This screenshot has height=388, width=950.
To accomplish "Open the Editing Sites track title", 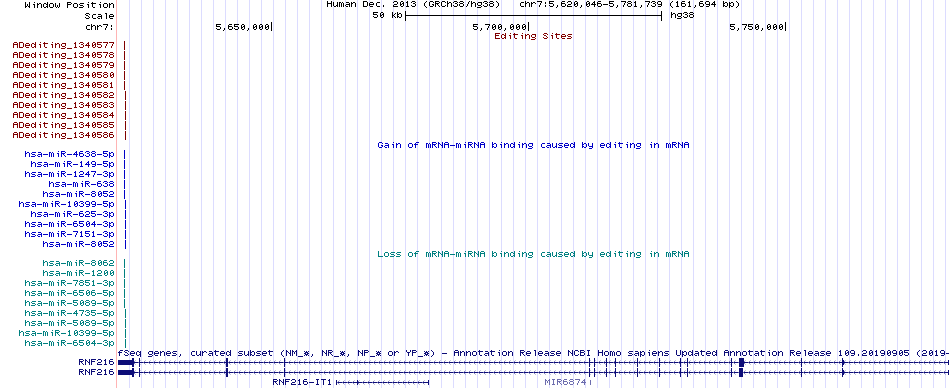I will [x=533, y=36].
